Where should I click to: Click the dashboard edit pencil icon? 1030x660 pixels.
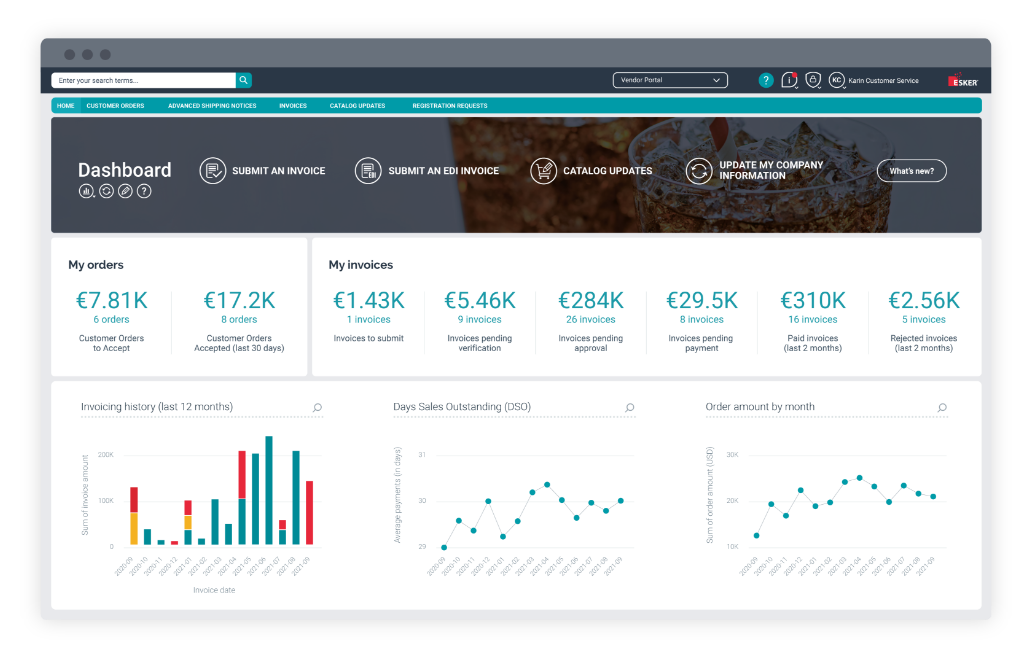click(x=125, y=191)
